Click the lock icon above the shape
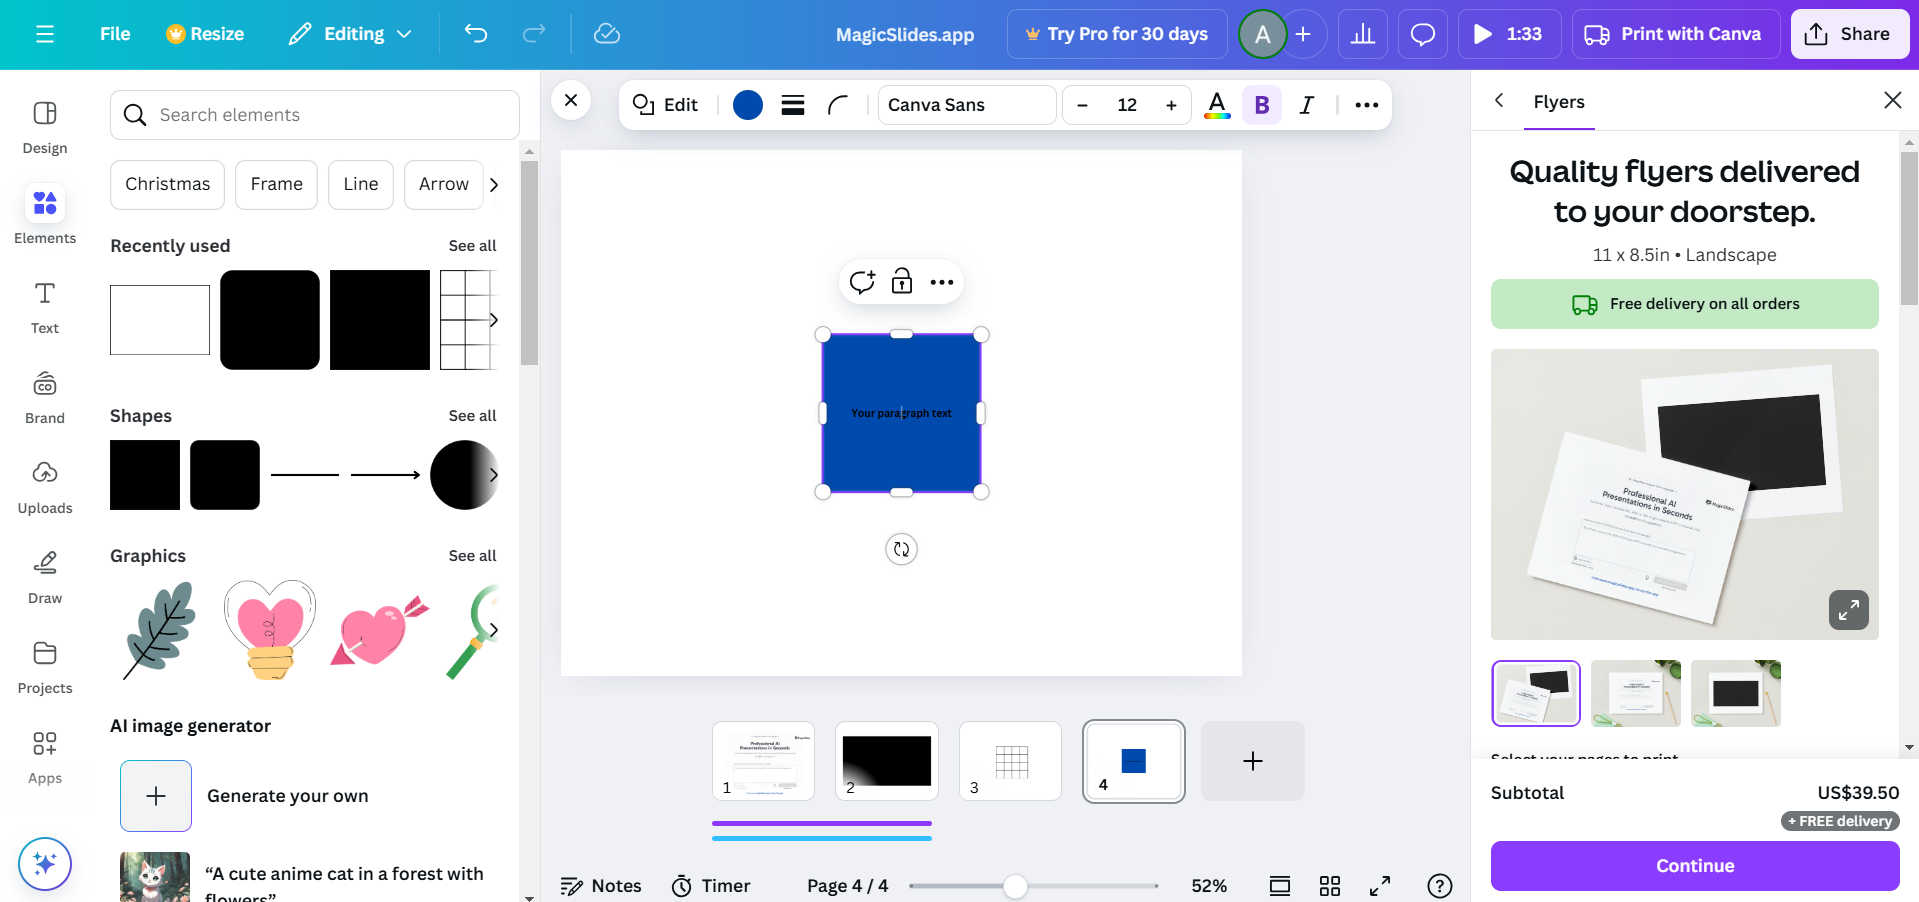This screenshot has height=902, width=1919. coord(902,282)
